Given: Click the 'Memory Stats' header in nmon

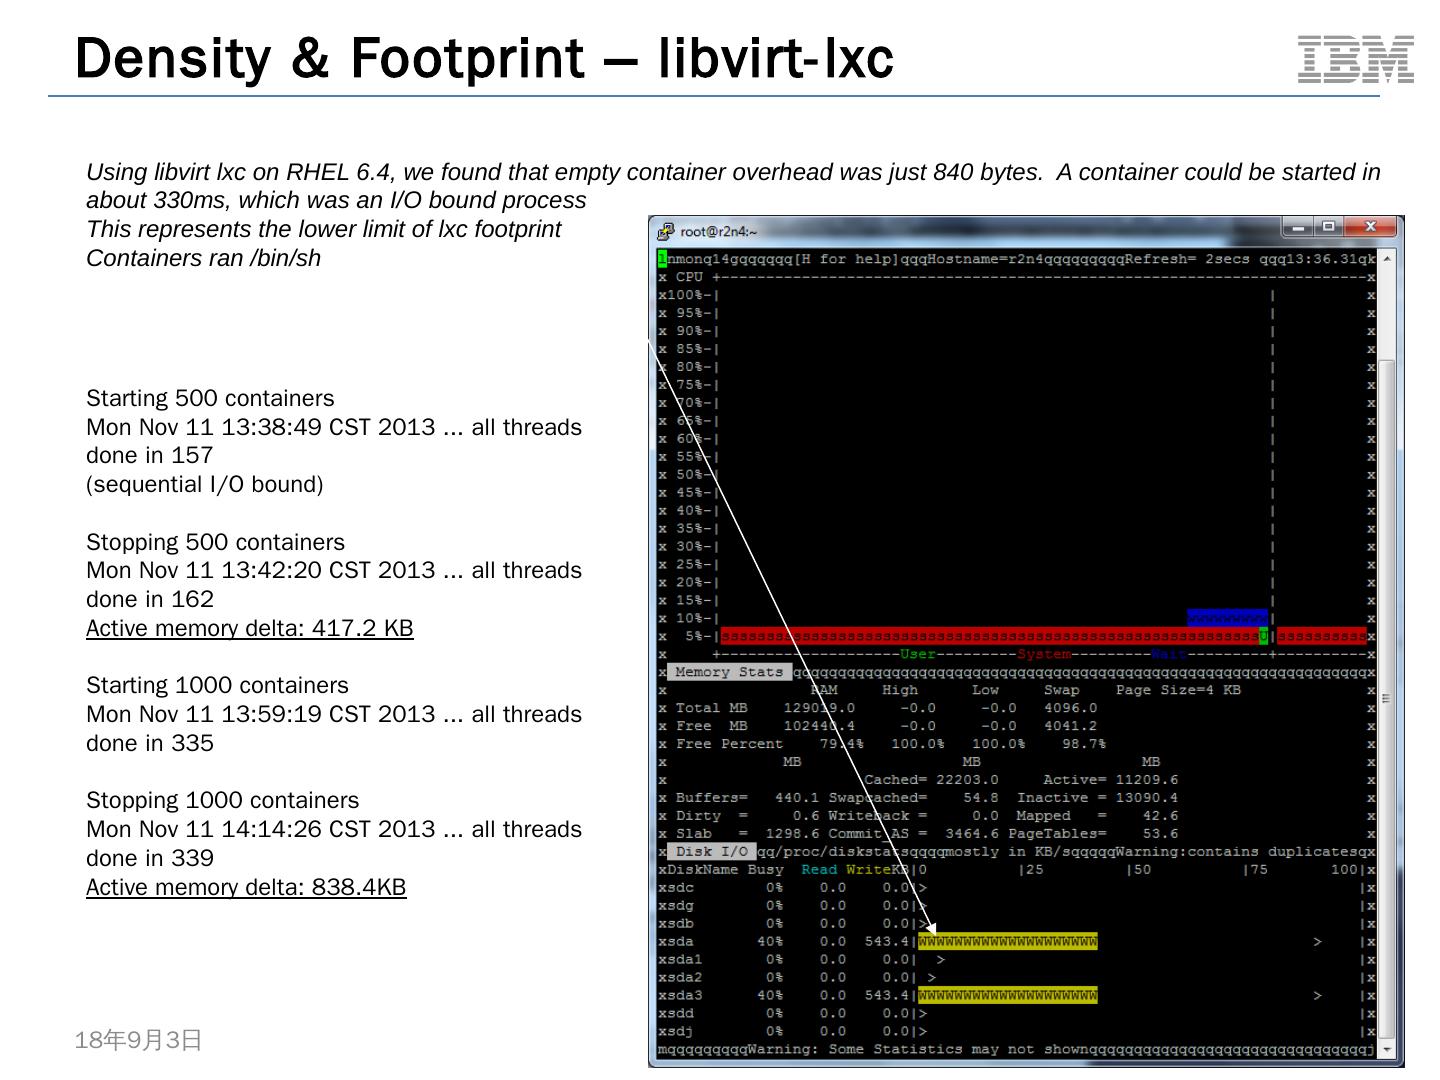Looking at the screenshot, I should [729, 672].
